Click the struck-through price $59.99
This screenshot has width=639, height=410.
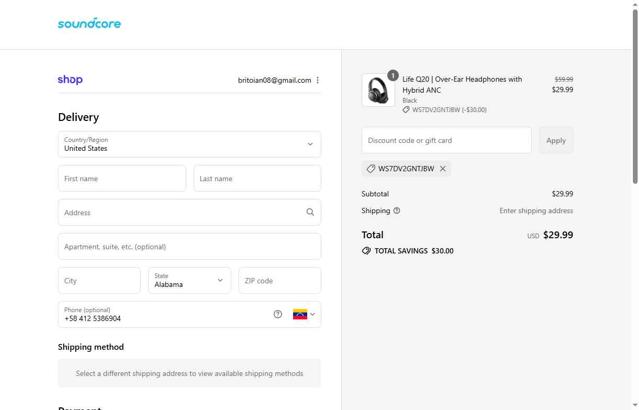click(564, 79)
